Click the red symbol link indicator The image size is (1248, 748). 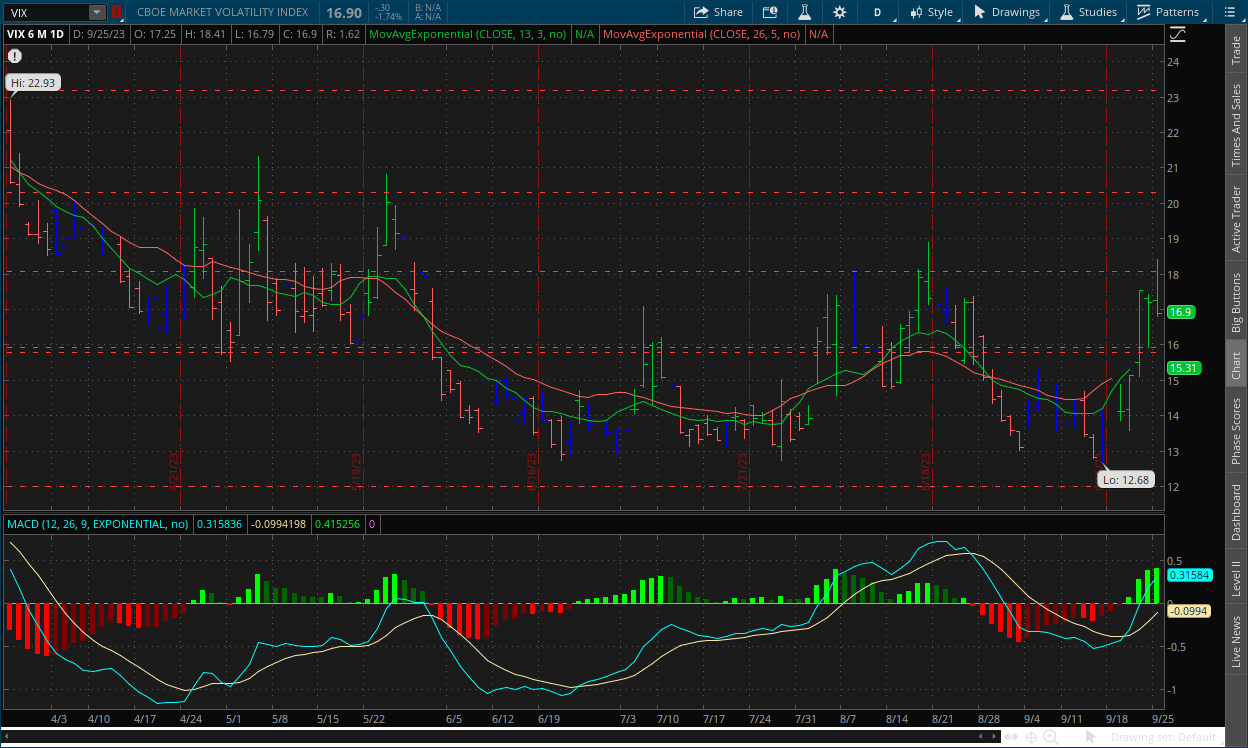116,12
